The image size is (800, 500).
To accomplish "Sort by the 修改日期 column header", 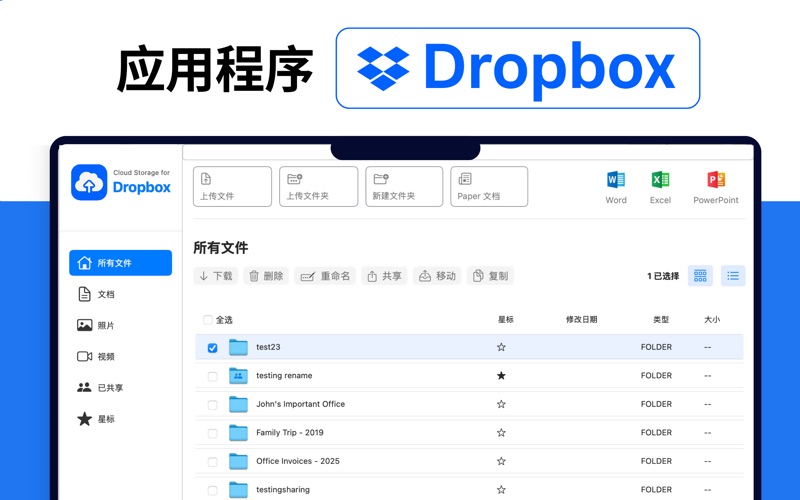I will (582, 319).
